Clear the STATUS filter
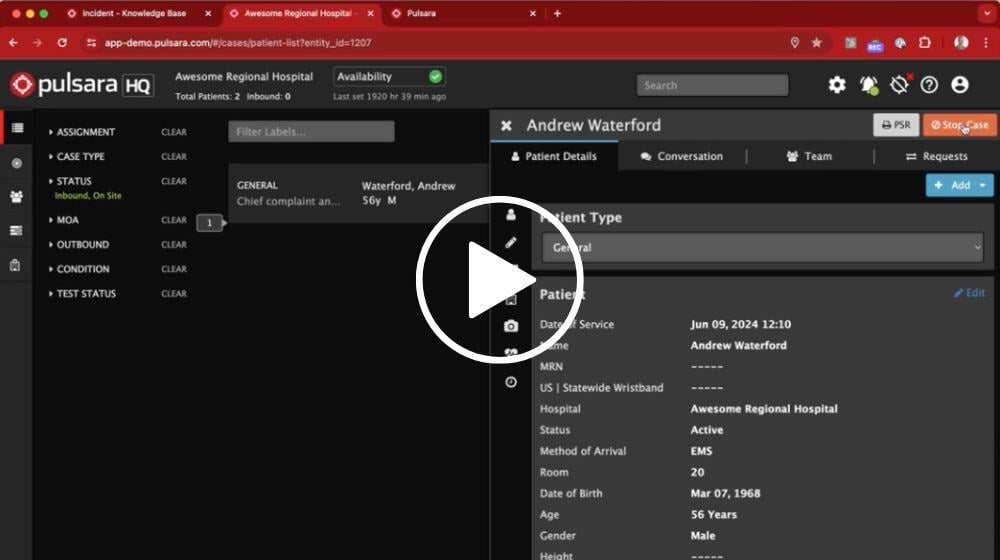 [x=173, y=181]
